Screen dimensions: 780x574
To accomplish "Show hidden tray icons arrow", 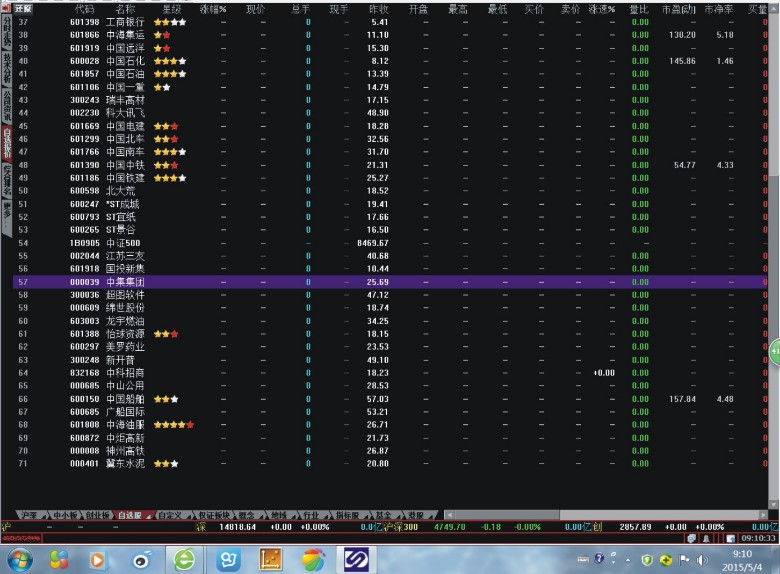I will pos(628,561).
